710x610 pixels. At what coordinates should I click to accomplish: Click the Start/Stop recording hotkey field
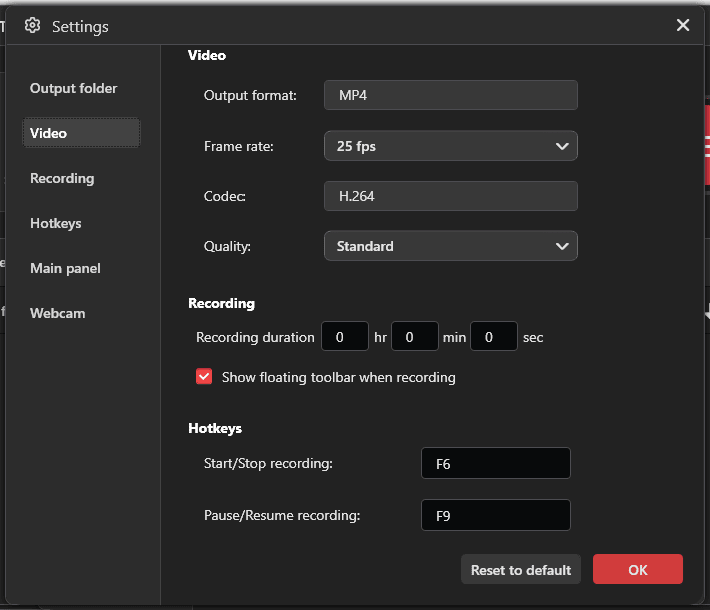pyautogui.click(x=496, y=463)
